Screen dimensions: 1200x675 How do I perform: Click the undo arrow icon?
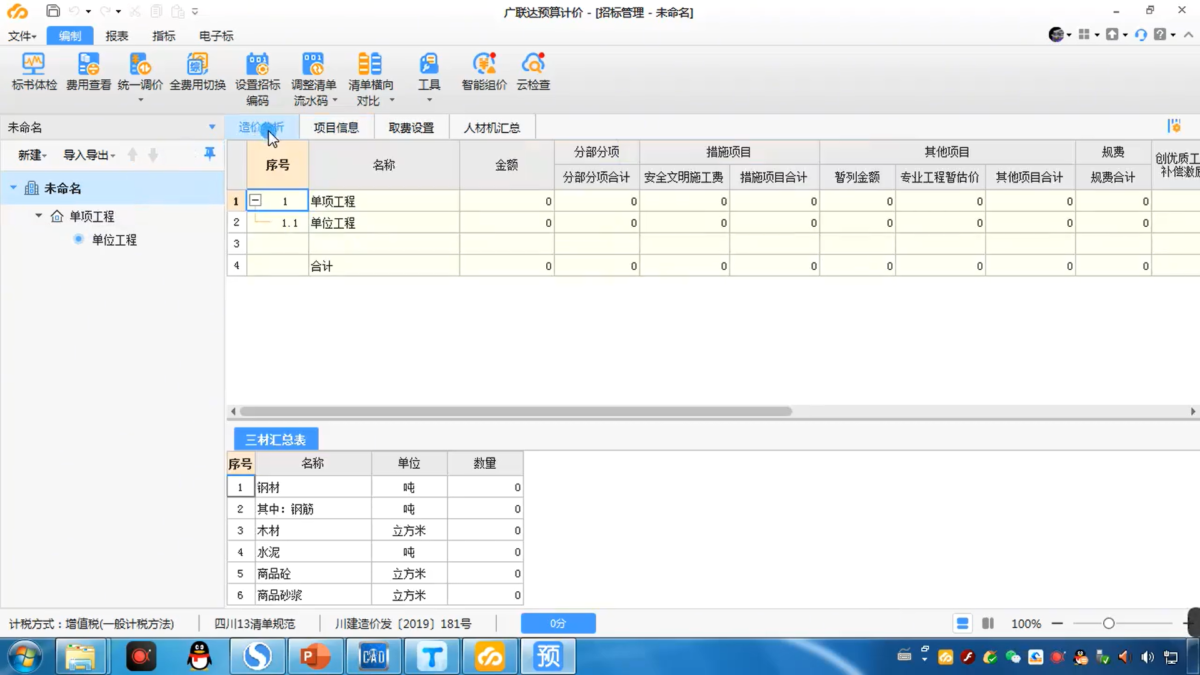[x=75, y=12]
